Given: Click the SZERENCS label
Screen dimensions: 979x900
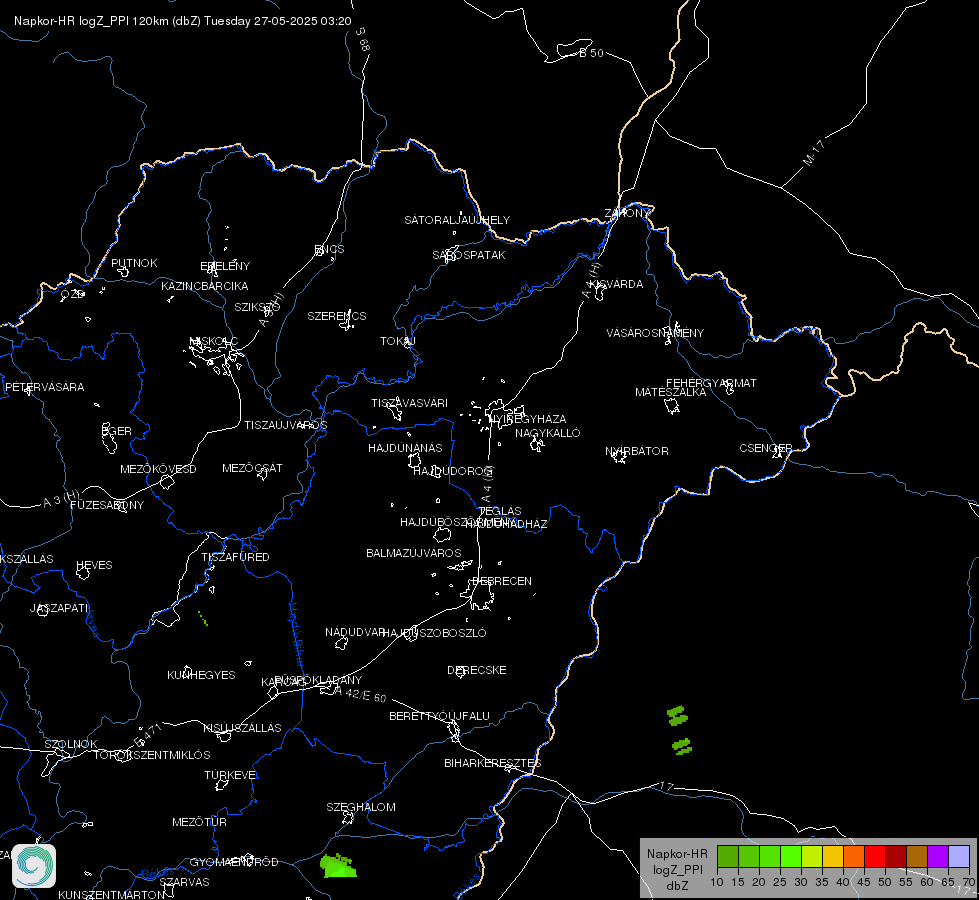Looking at the screenshot, I should tap(337, 316).
